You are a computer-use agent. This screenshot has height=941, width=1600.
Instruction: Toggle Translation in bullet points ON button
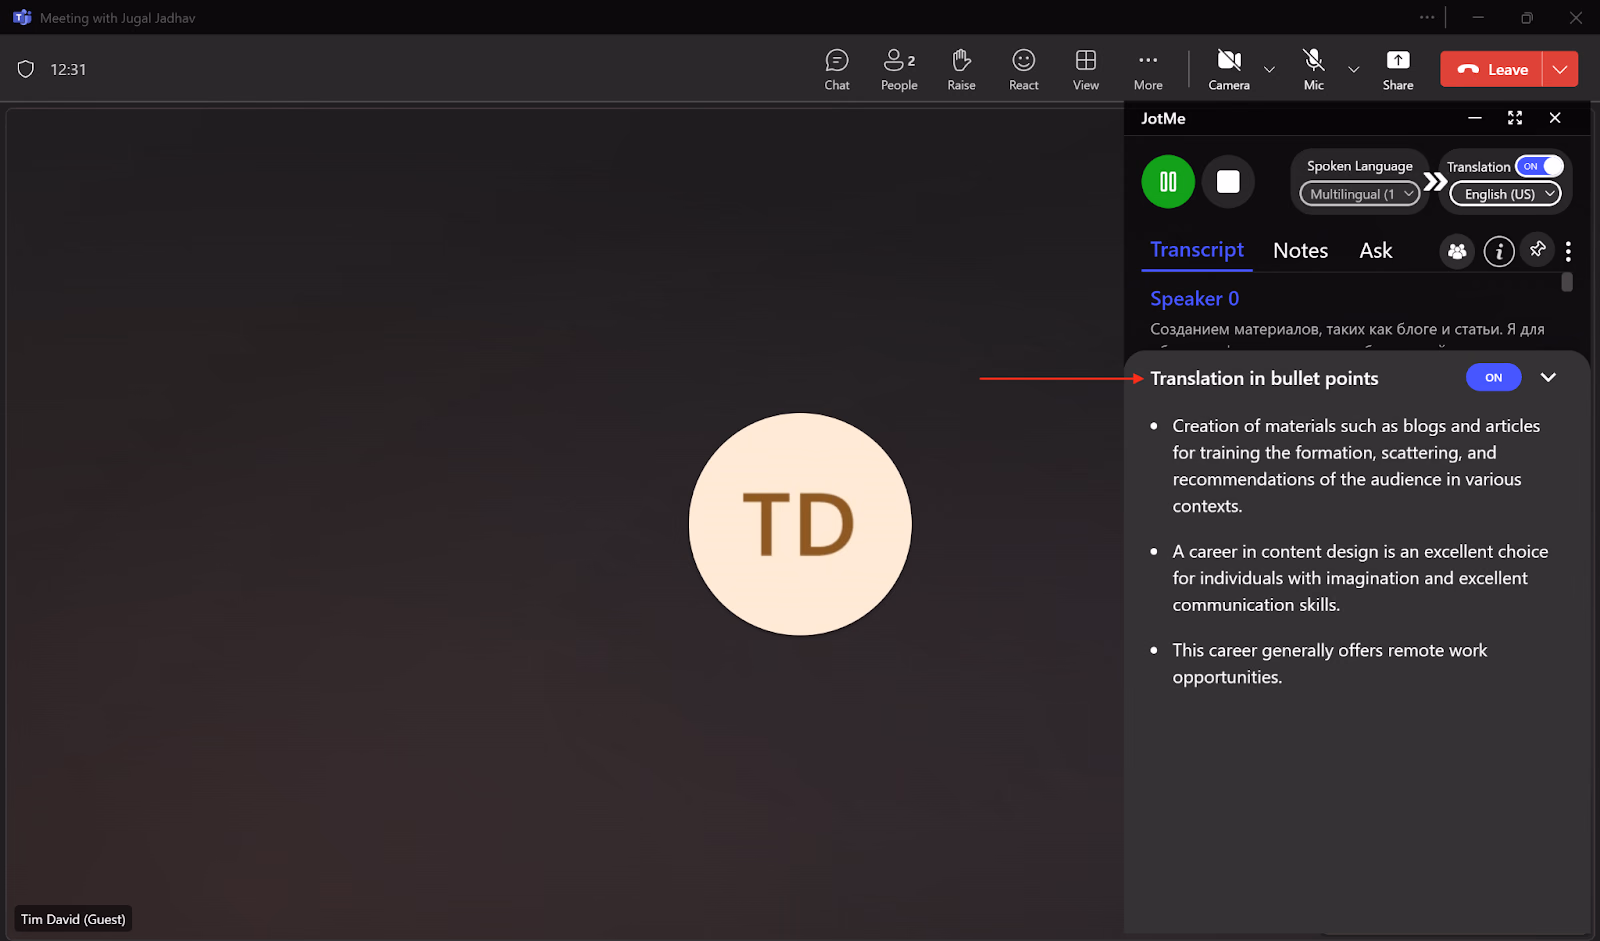click(x=1493, y=377)
